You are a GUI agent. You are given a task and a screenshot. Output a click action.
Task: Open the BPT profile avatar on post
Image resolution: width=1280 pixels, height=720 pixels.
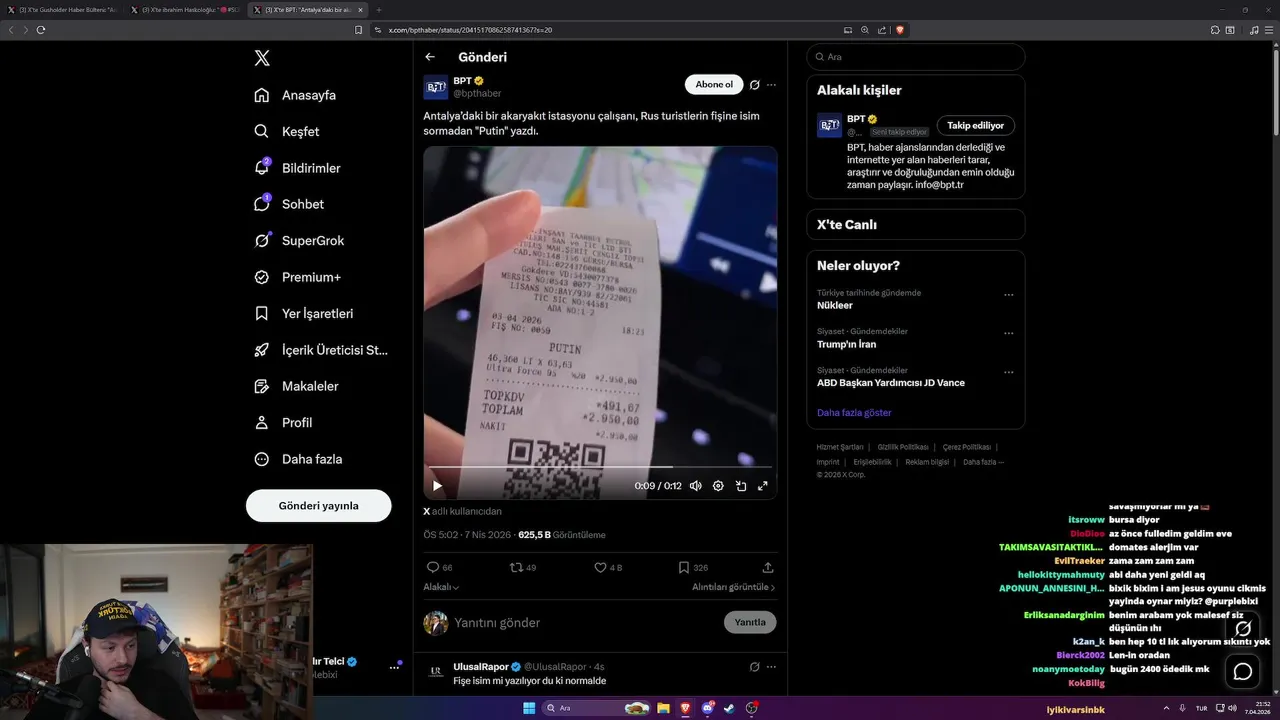click(x=436, y=87)
